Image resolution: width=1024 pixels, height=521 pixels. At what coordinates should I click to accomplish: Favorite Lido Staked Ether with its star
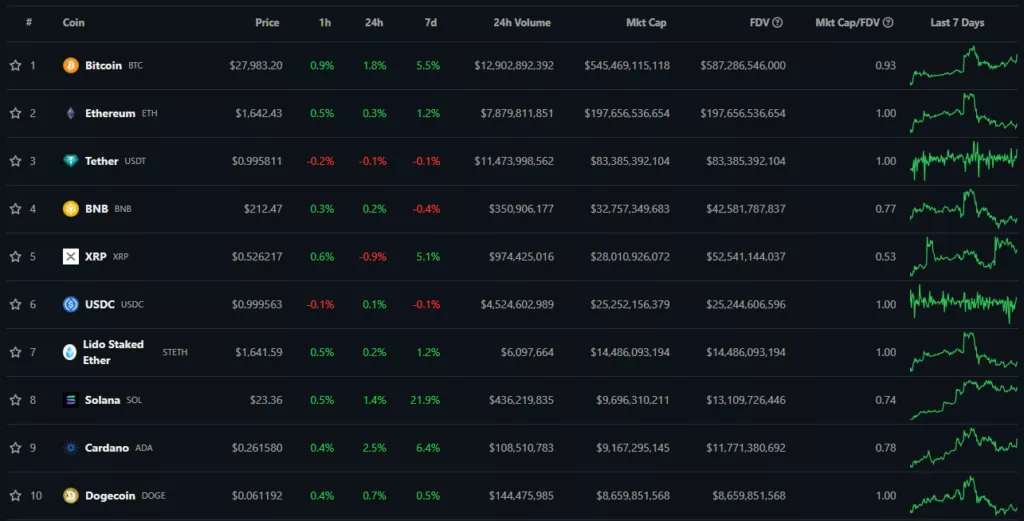[15, 352]
